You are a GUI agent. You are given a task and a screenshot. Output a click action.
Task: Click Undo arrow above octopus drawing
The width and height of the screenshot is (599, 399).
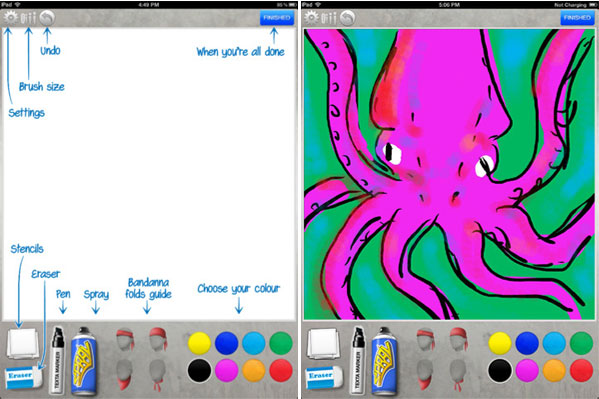point(348,18)
